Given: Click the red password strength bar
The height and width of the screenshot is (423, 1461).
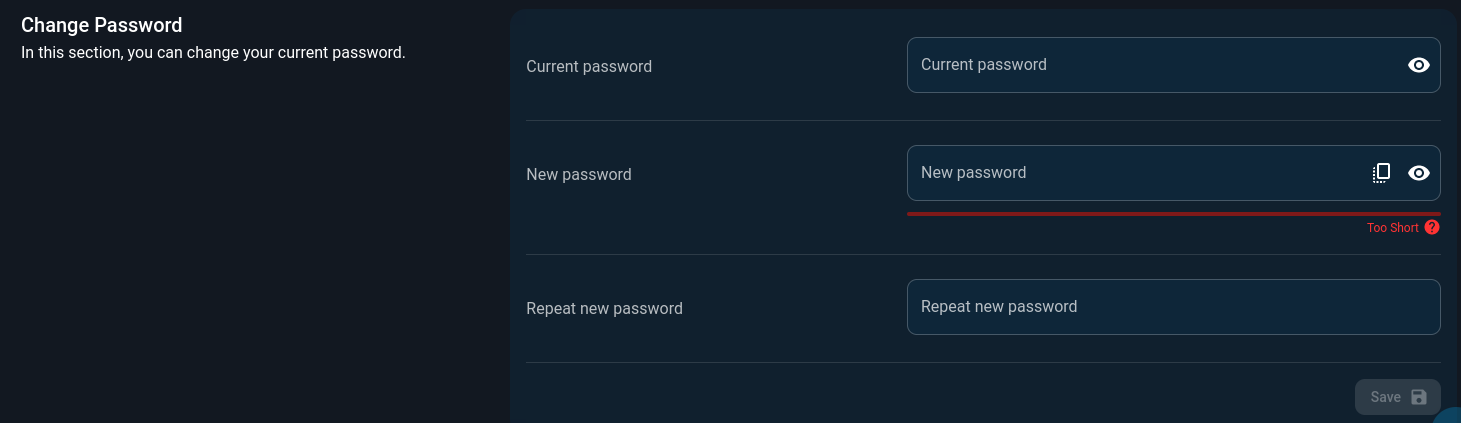Looking at the screenshot, I should (1173, 213).
